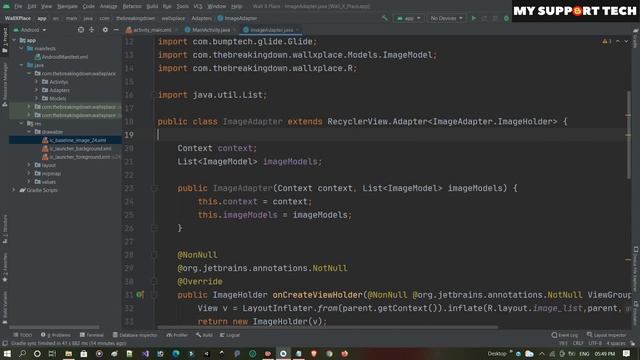This screenshot has width=640, height=360.
Task: Expand the values folder
Action: [29, 182]
